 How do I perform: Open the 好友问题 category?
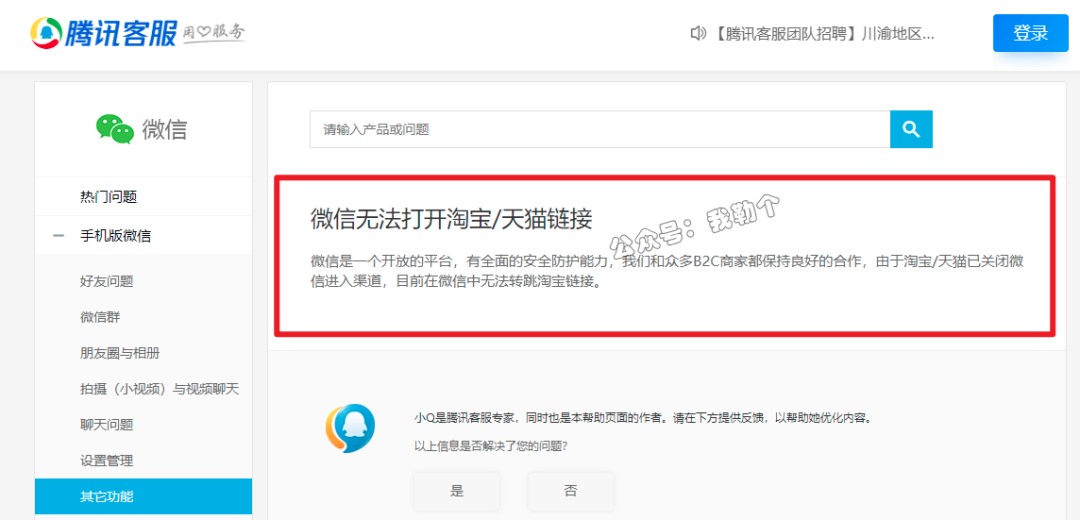pyautogui.click(x=107, y=281)
